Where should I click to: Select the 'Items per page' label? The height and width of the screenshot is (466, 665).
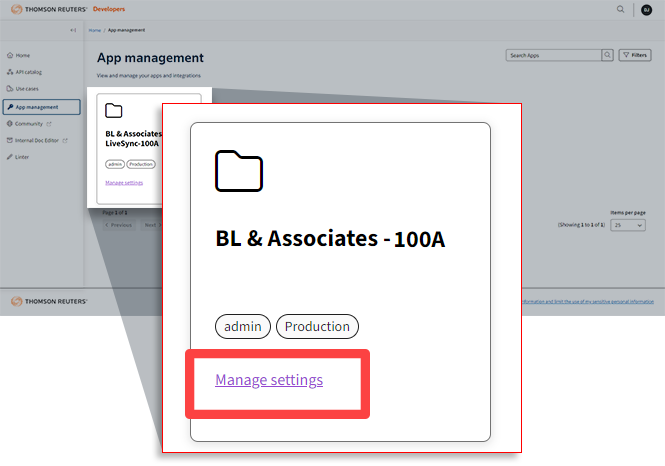(628, 212)
